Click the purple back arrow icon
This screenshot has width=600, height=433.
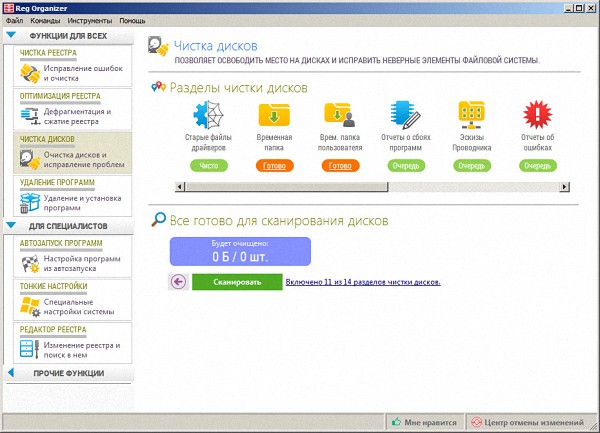point(178,282)
